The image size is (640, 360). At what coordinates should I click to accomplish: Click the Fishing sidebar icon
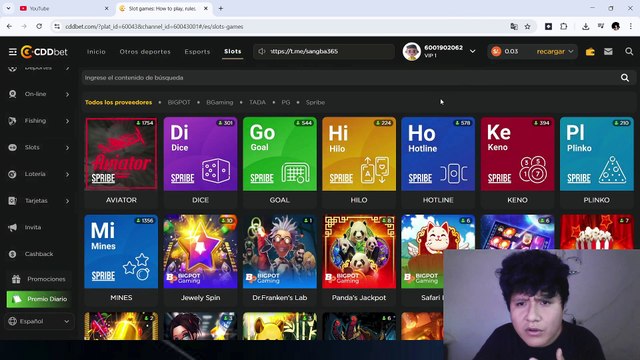[x=13, y=121]
